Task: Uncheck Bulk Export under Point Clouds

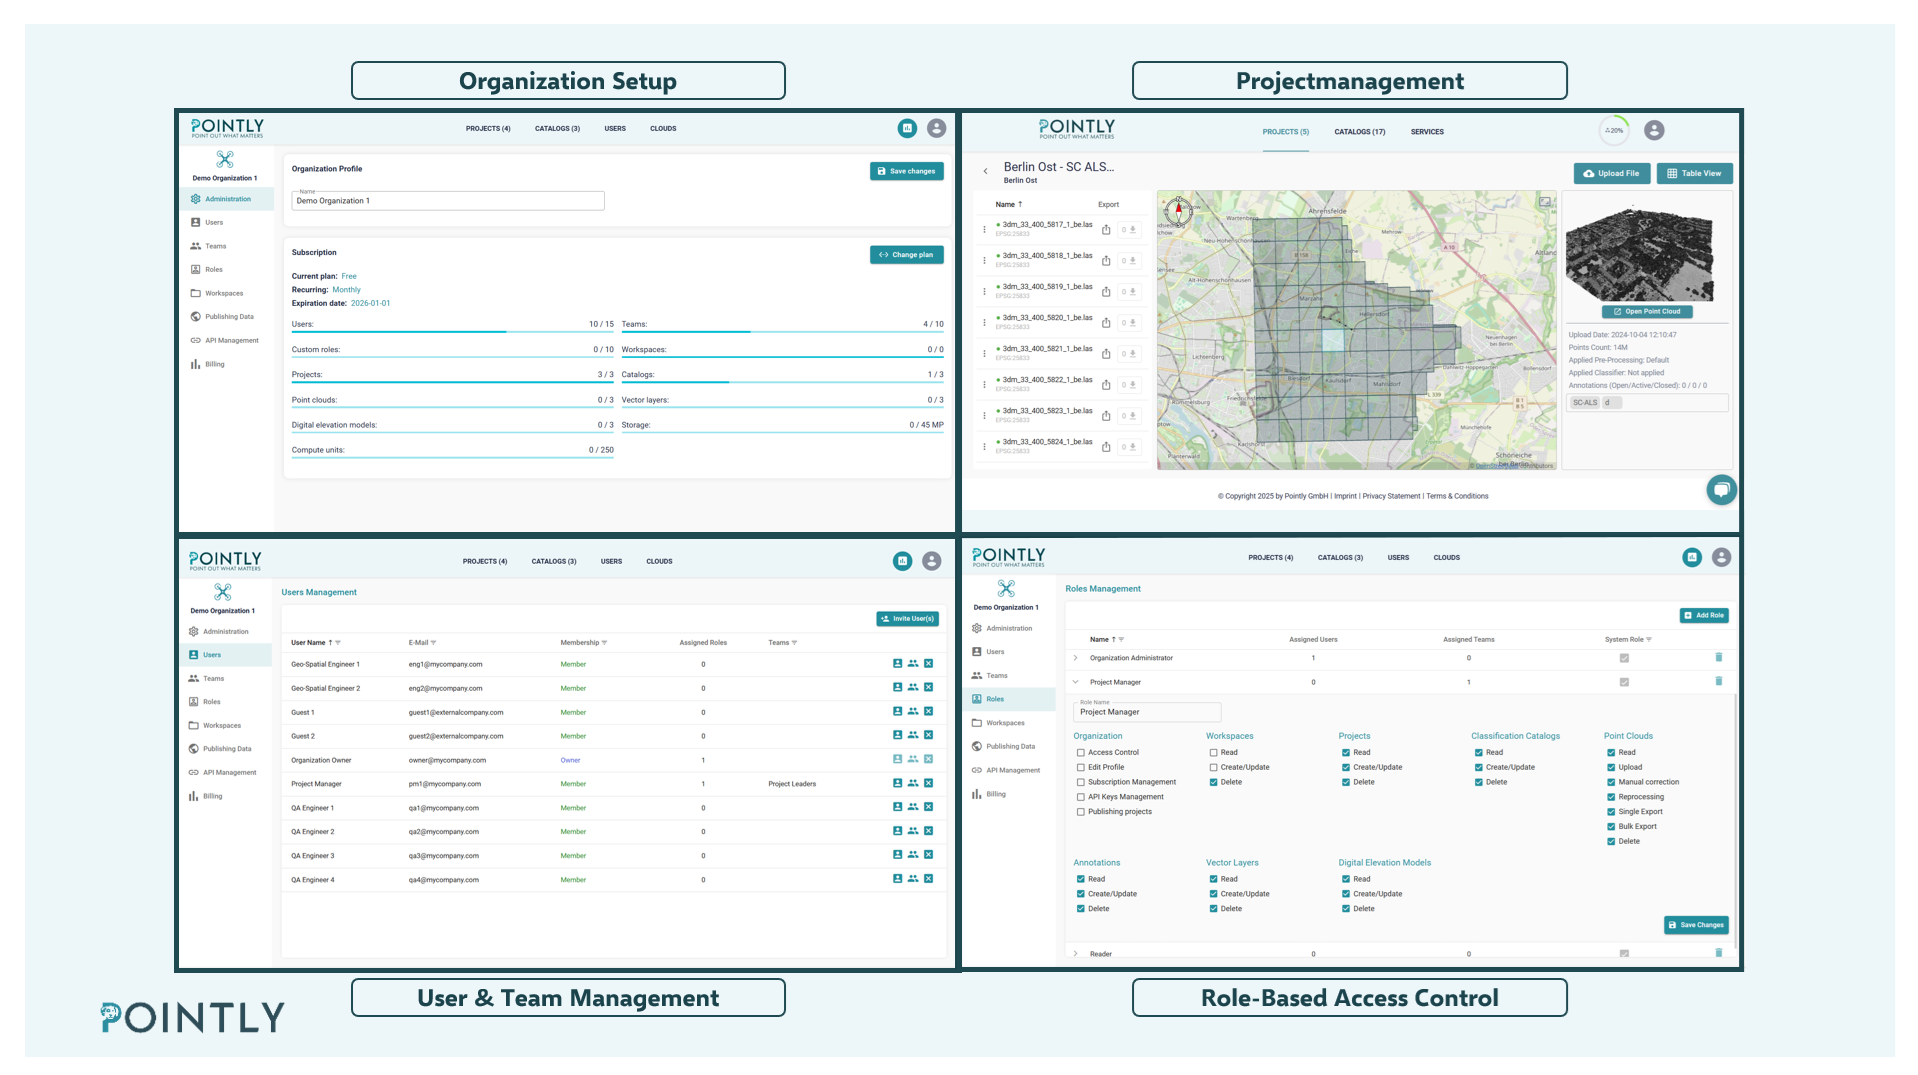Action: 1611,827
